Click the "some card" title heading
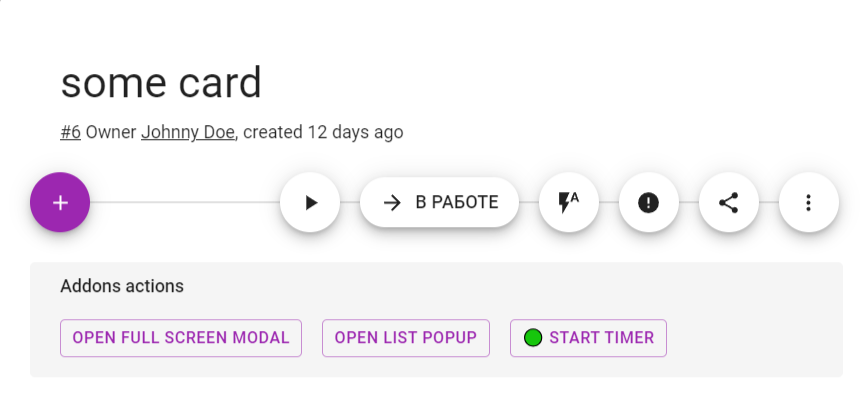The image size is (867, 402). coord(161,83)
